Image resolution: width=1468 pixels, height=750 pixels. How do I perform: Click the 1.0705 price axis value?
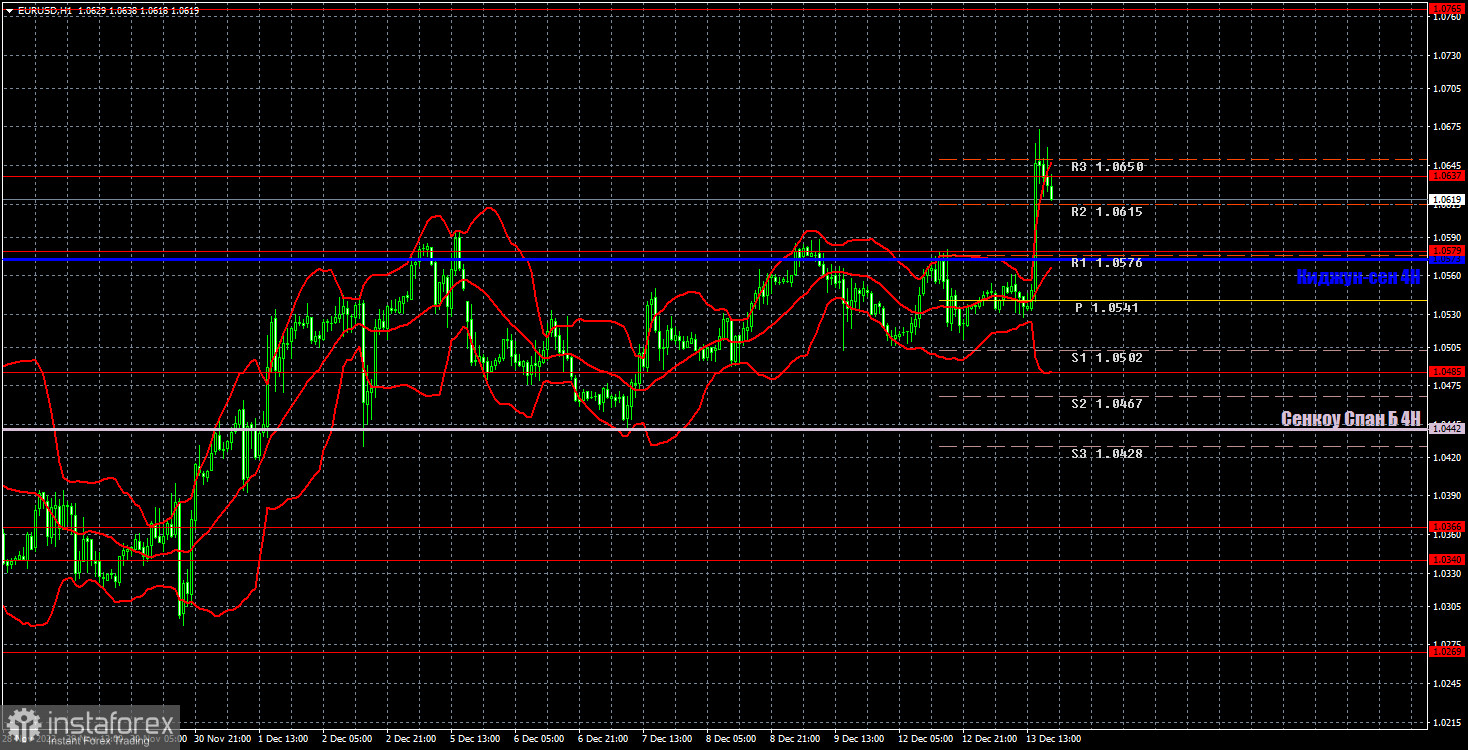(1446, 88)
